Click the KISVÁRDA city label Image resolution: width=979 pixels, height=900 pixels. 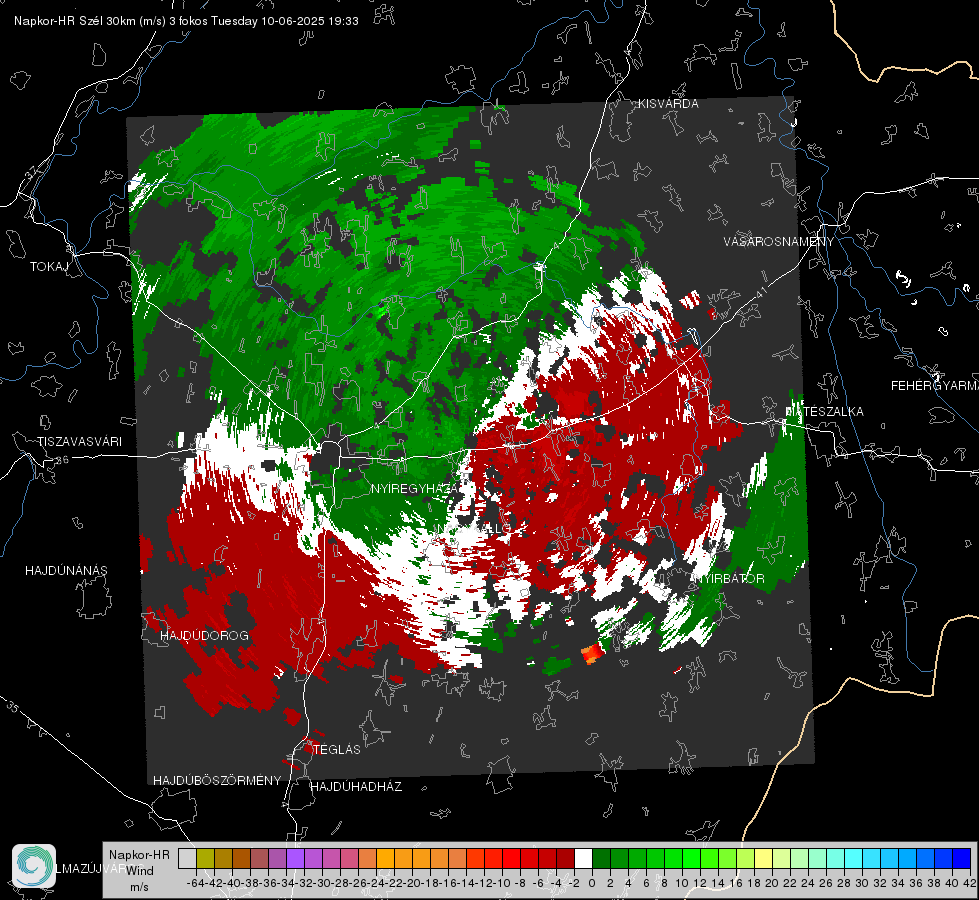(668, 104)
